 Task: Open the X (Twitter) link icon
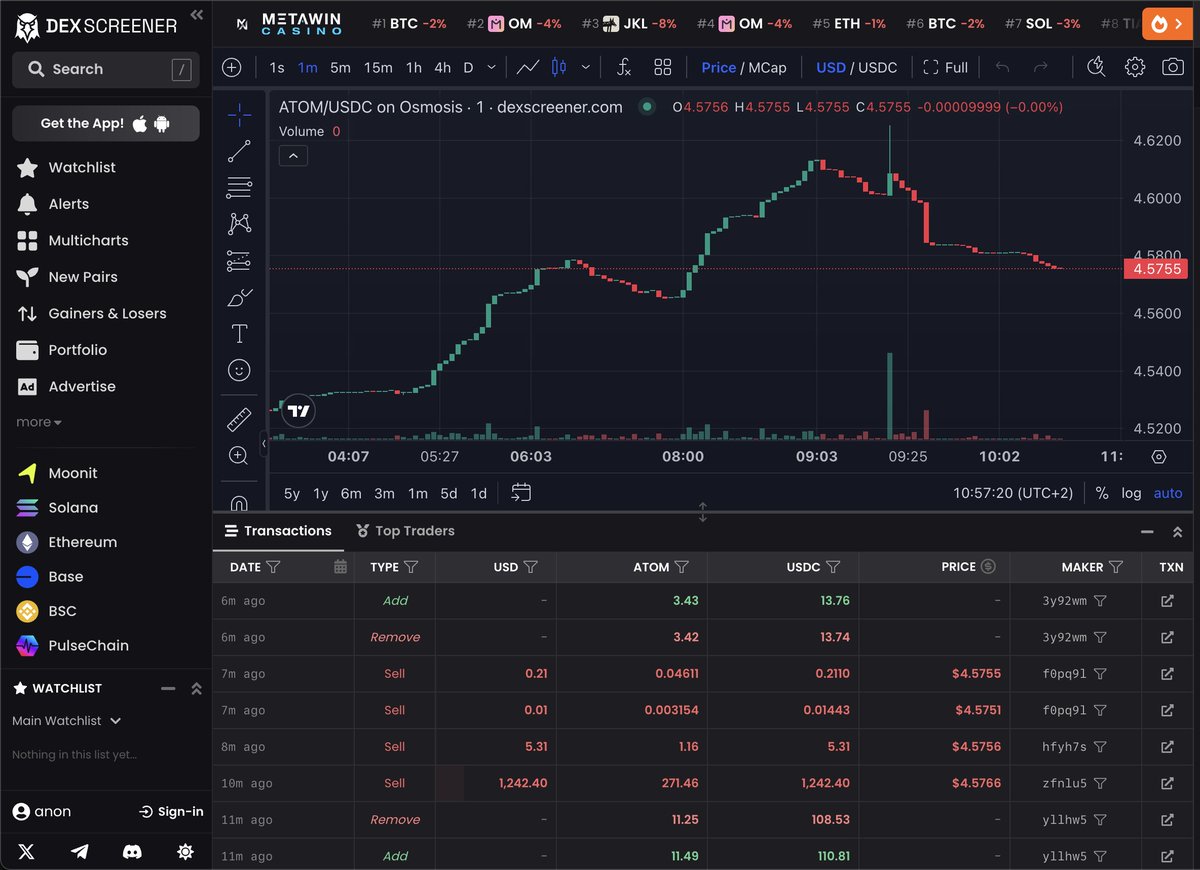[x=26, y=851]
